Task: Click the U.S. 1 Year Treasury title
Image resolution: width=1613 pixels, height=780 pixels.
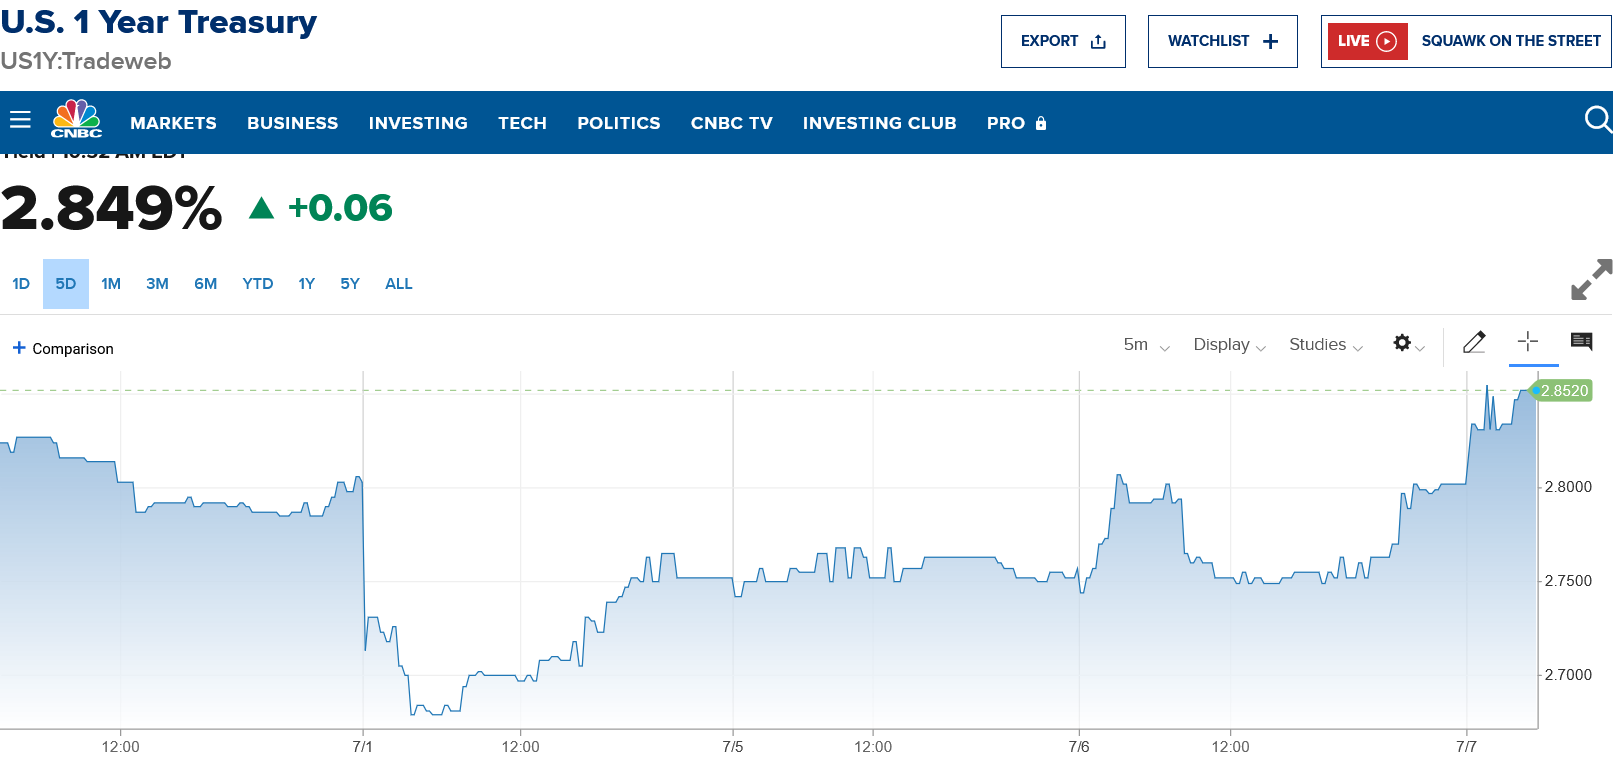Action: [158, 22]
